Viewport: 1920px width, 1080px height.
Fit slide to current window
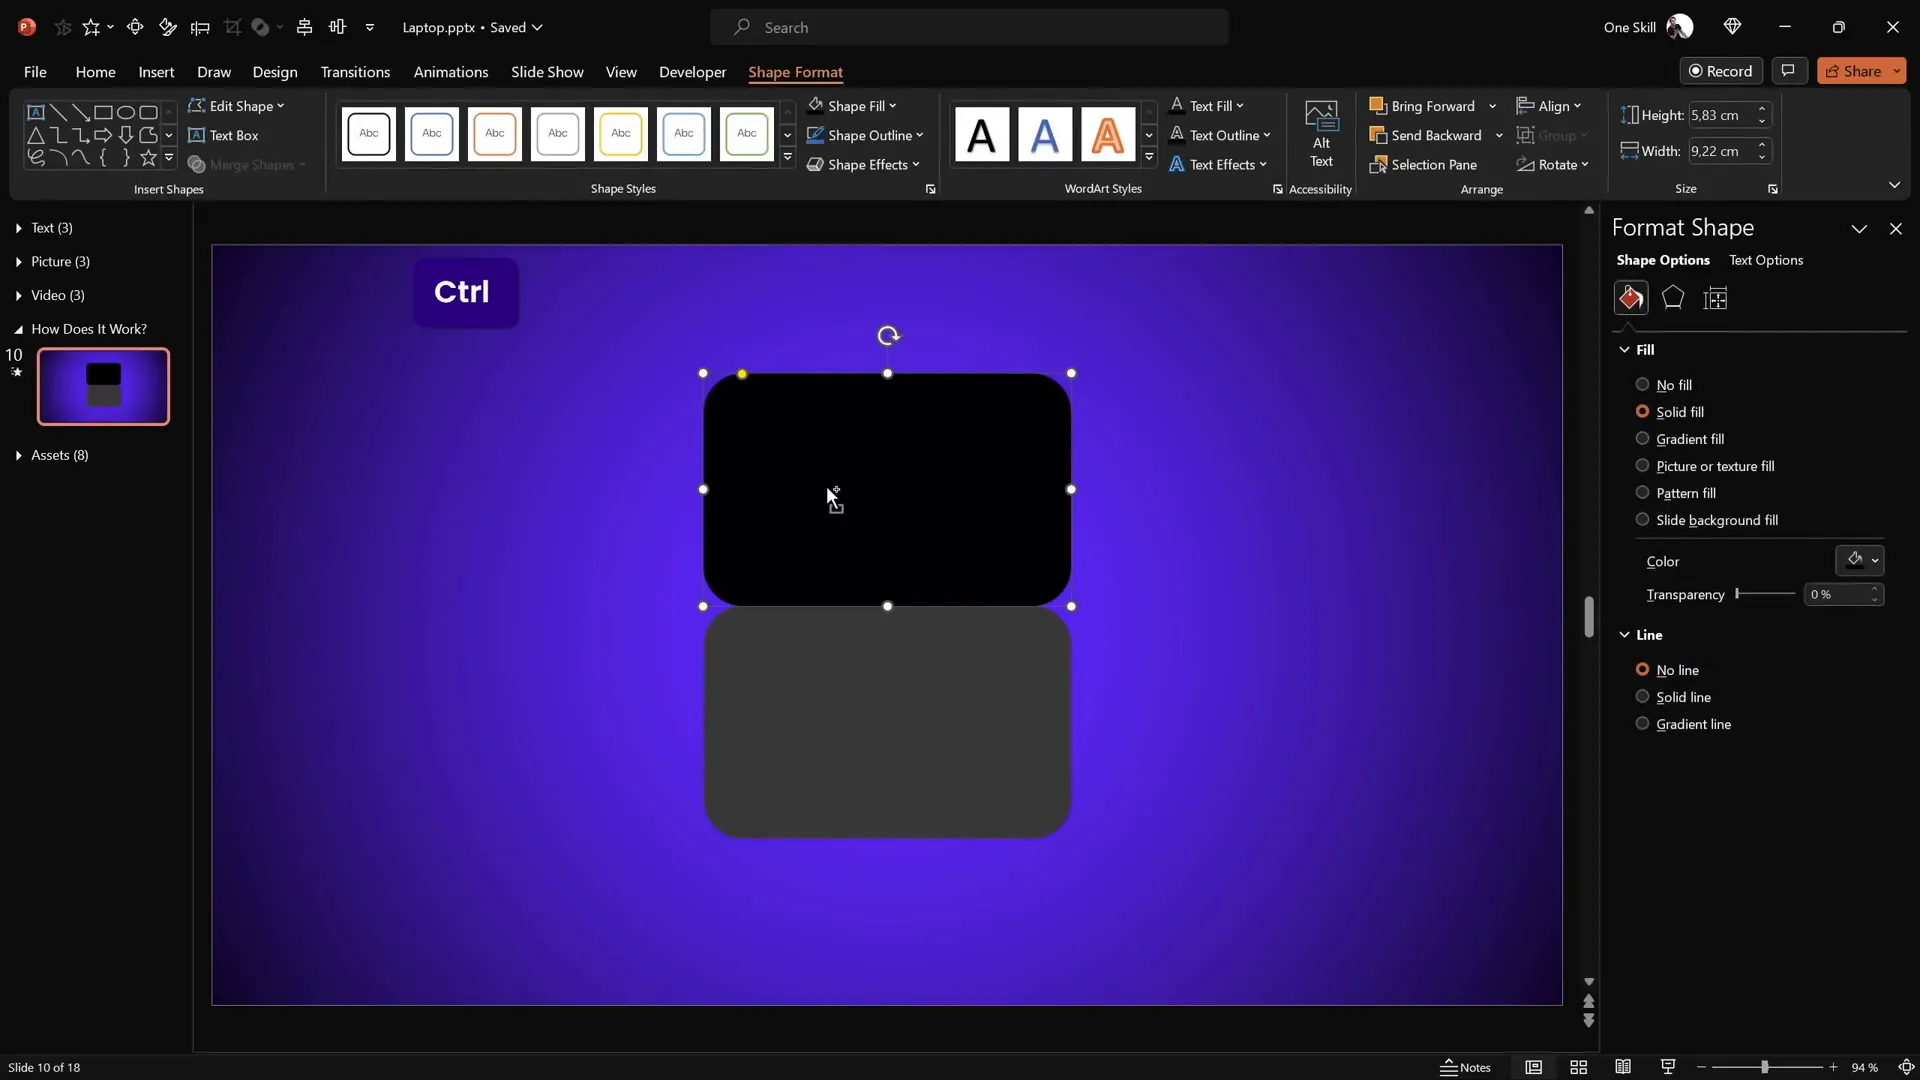1906,1067
